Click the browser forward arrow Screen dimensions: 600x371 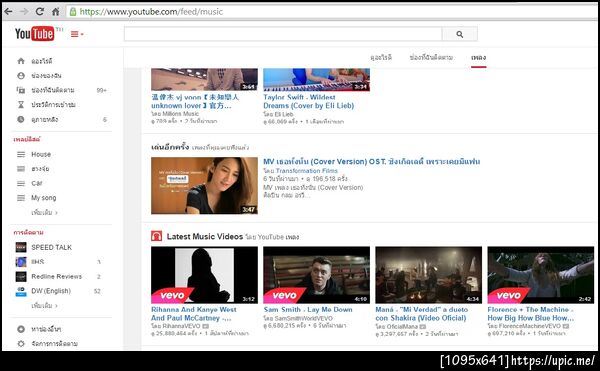[24, 11]
